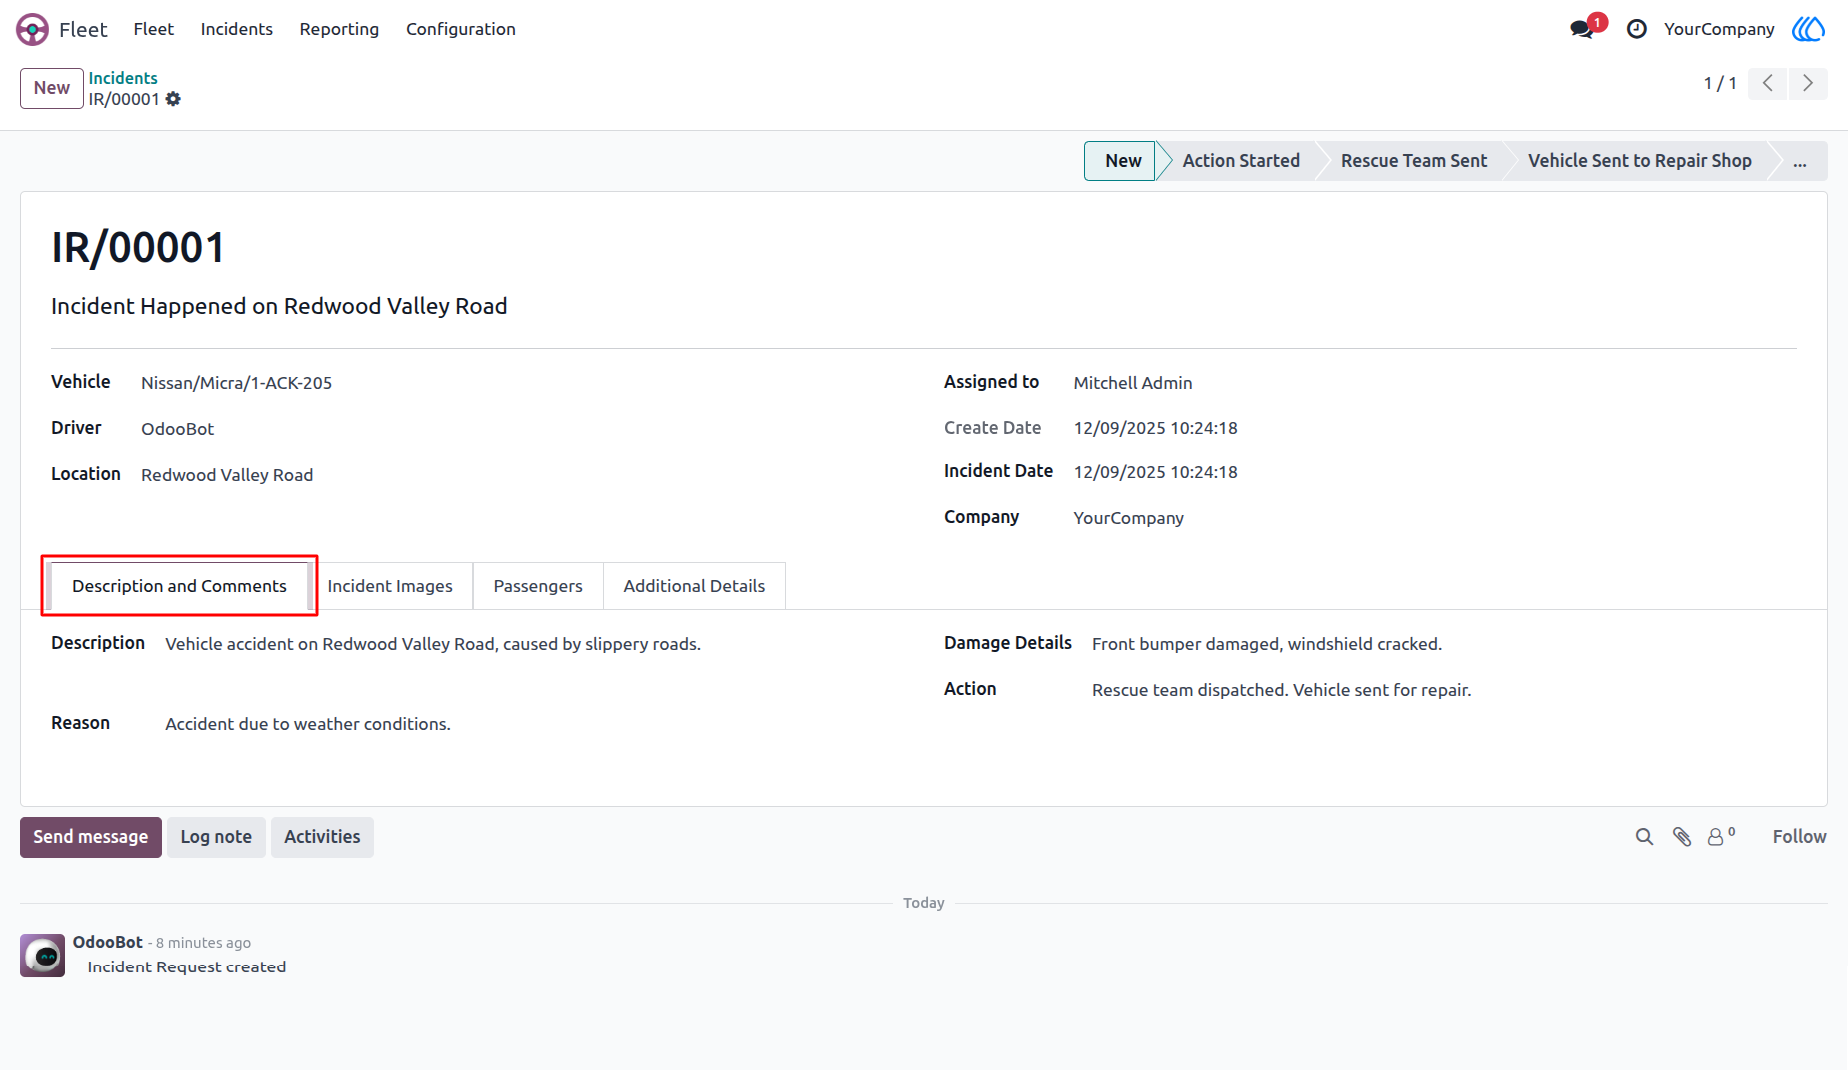
Task: Click the user avatar icon at top right
Action: [1809, 29]
